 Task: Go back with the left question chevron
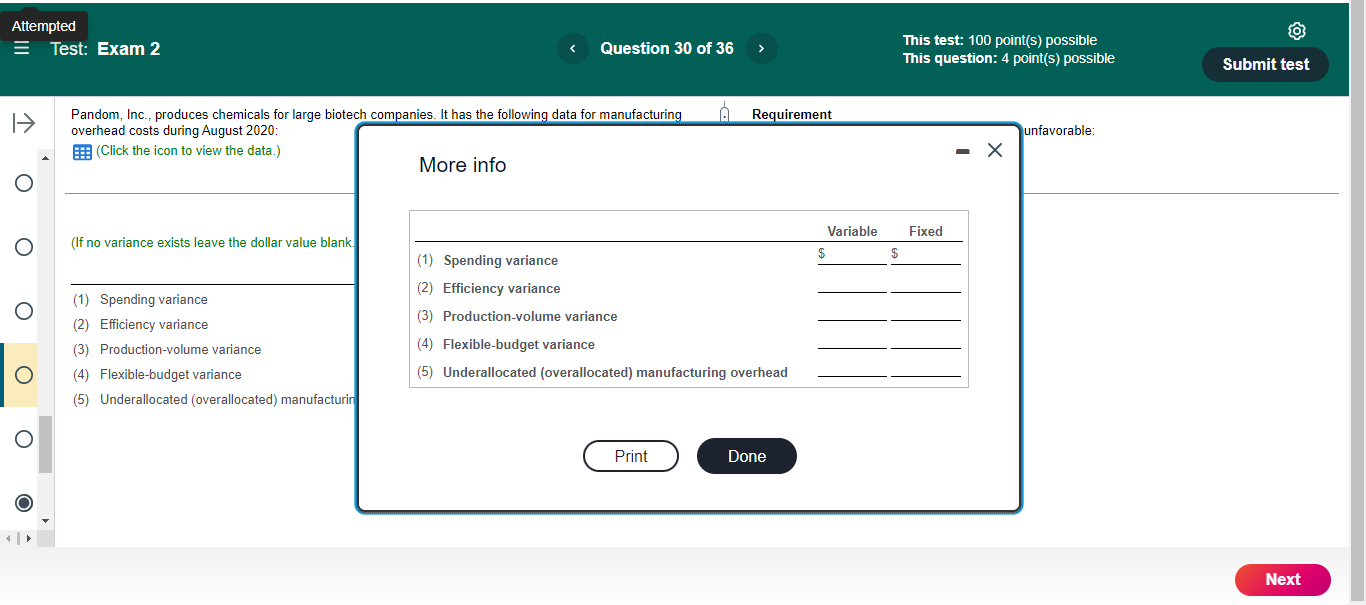[x=572, y=48]
